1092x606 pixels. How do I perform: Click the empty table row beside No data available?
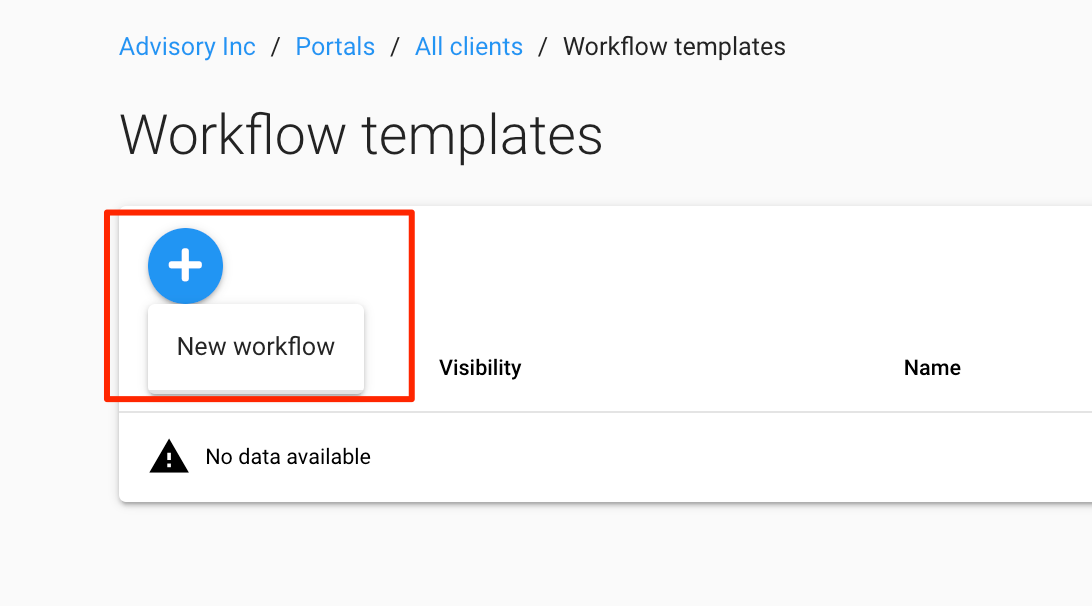click(700, 457)
